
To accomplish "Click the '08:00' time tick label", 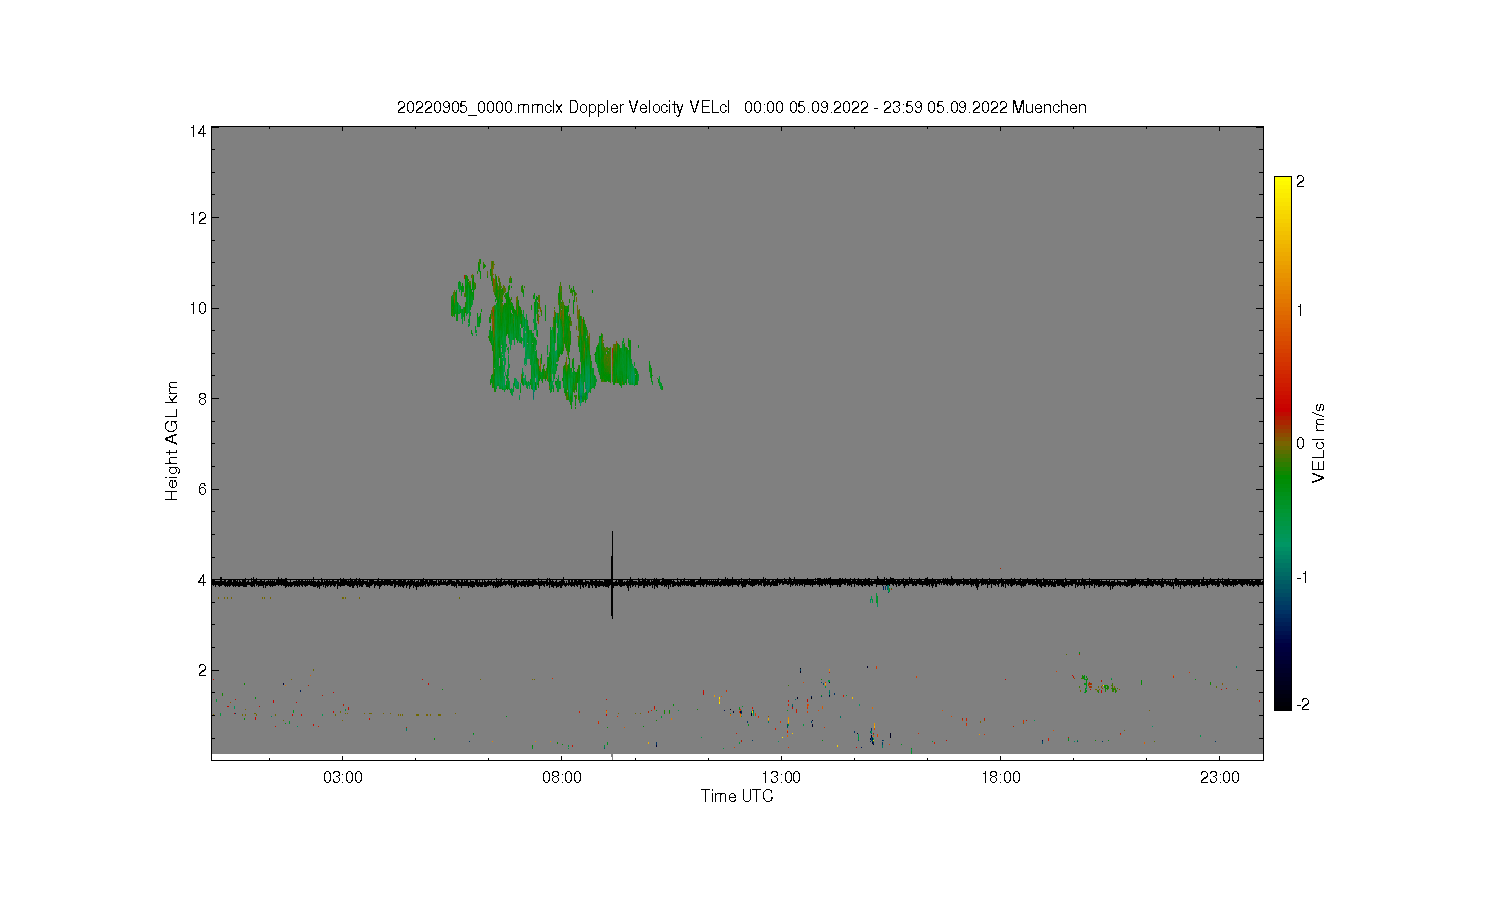I will [562, 777].
